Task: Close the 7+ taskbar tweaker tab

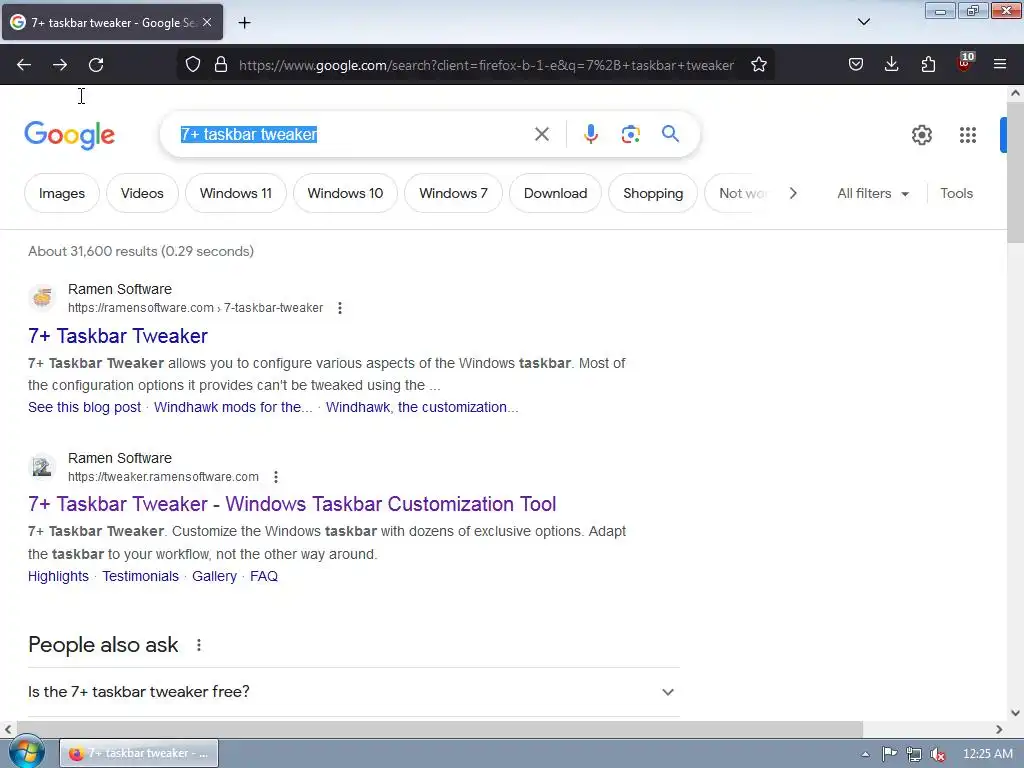Action: (207, 22)
